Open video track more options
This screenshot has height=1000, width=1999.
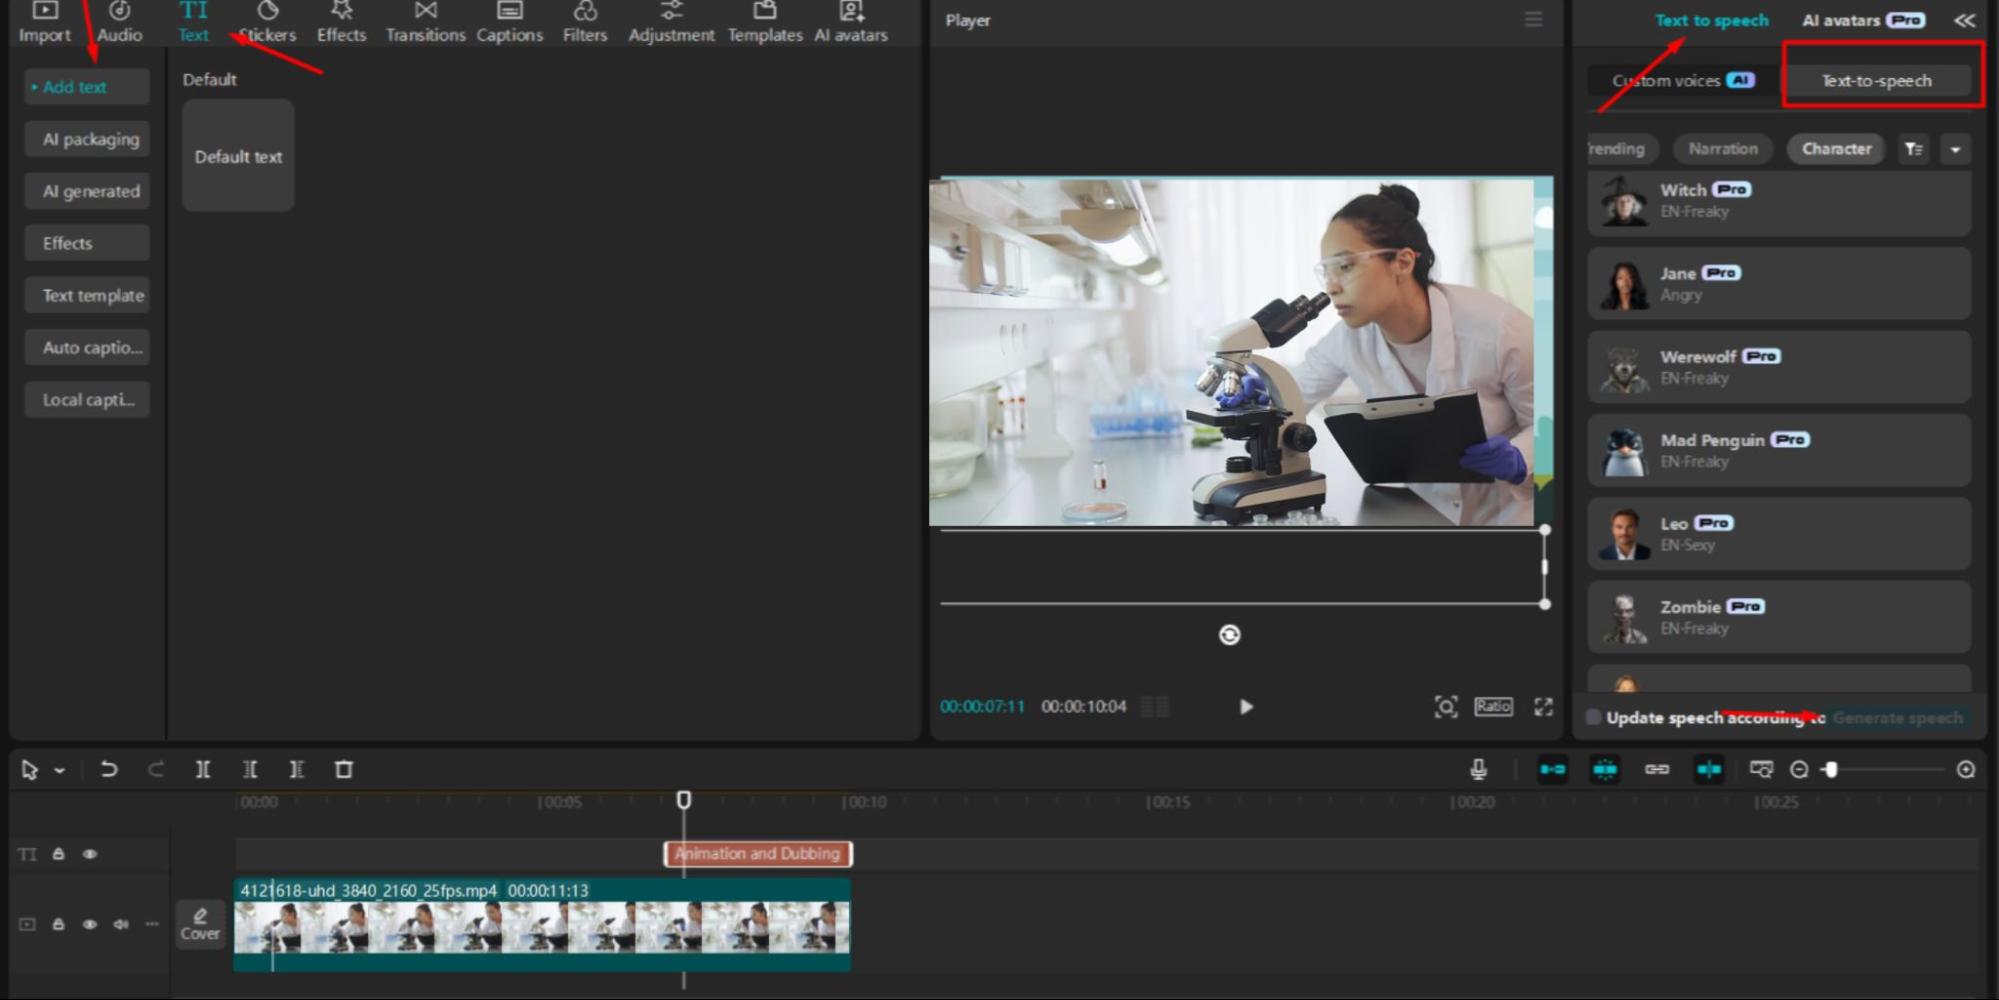pyautogui.click(x=152, y=924)
